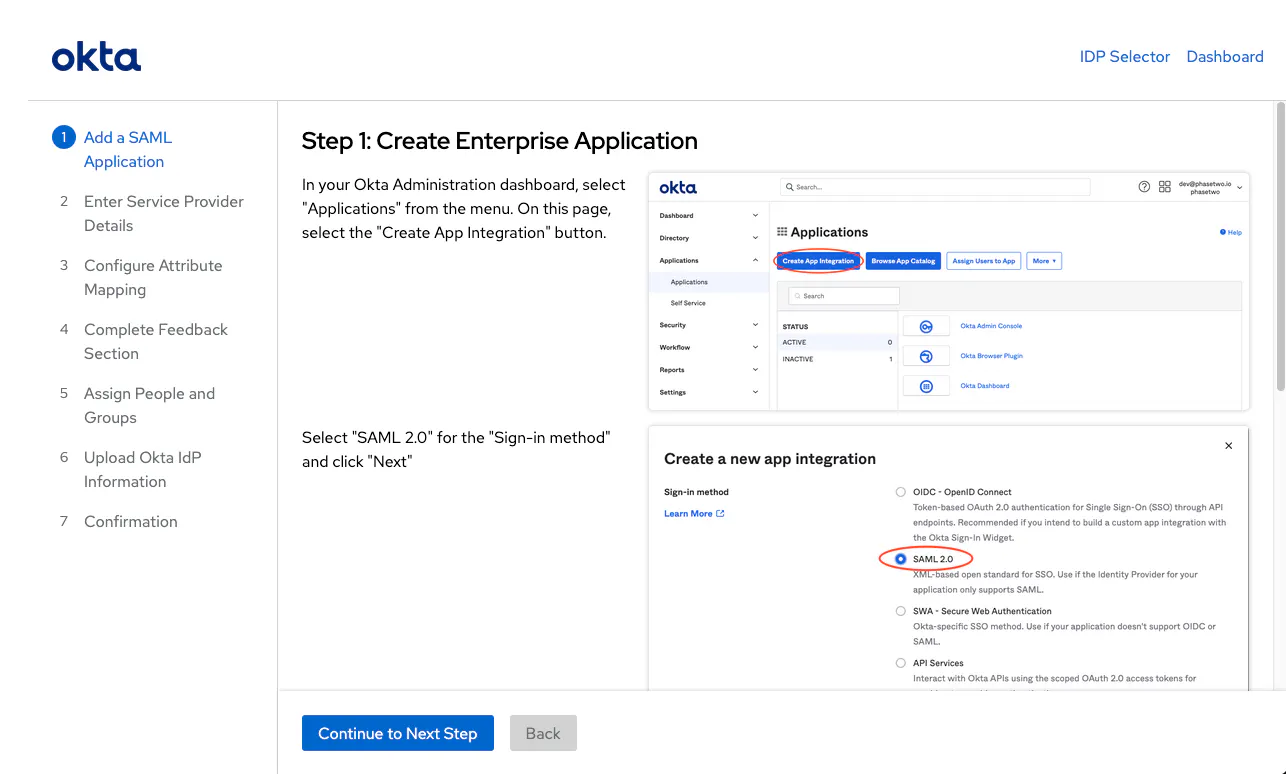The height and width of the screenshot is (774, 1286).
Task: Click the Self Service item in illustrated sidebar
Action: pos(688,303)
